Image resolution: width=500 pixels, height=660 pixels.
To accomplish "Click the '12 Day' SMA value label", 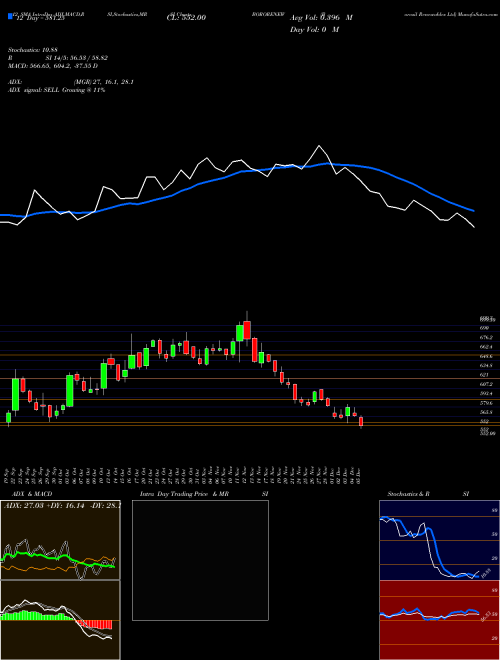I will pos(39,18).
